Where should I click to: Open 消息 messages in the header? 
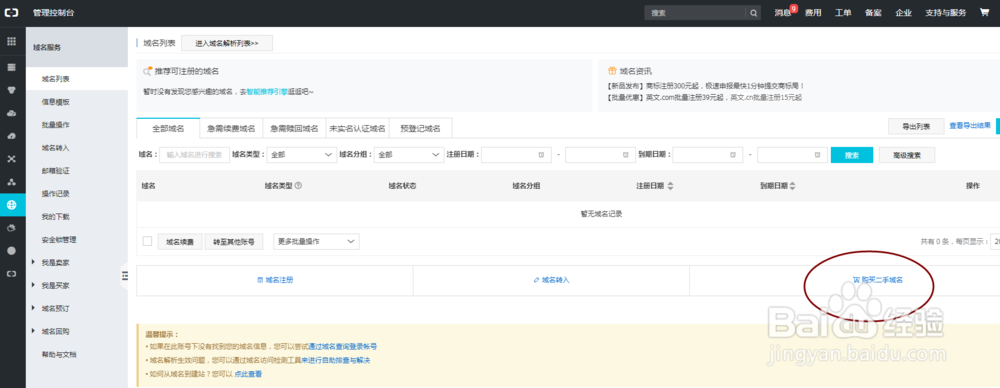[x=783, y=13]
